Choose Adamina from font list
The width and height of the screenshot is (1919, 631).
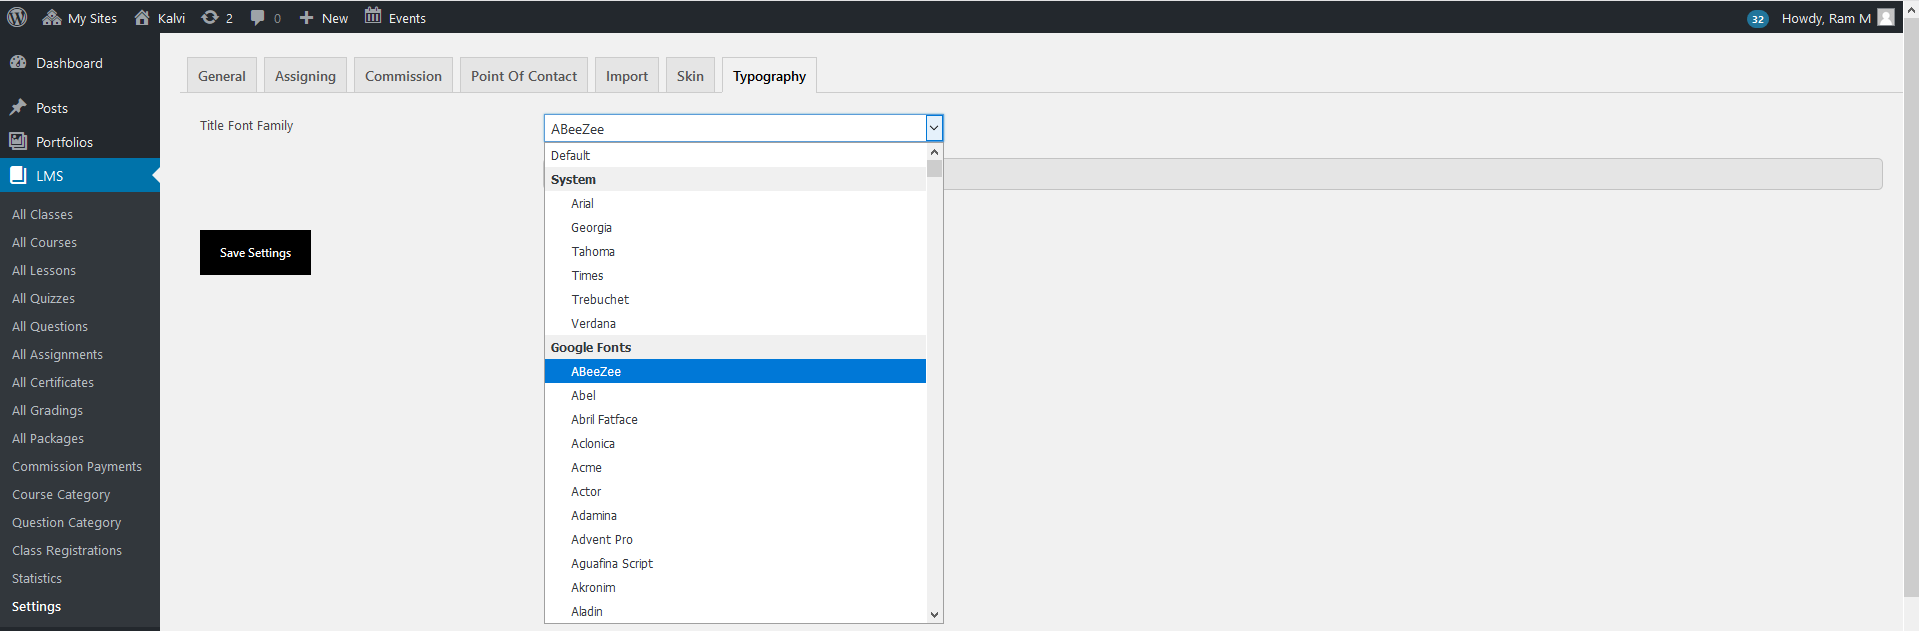(735, 515)
